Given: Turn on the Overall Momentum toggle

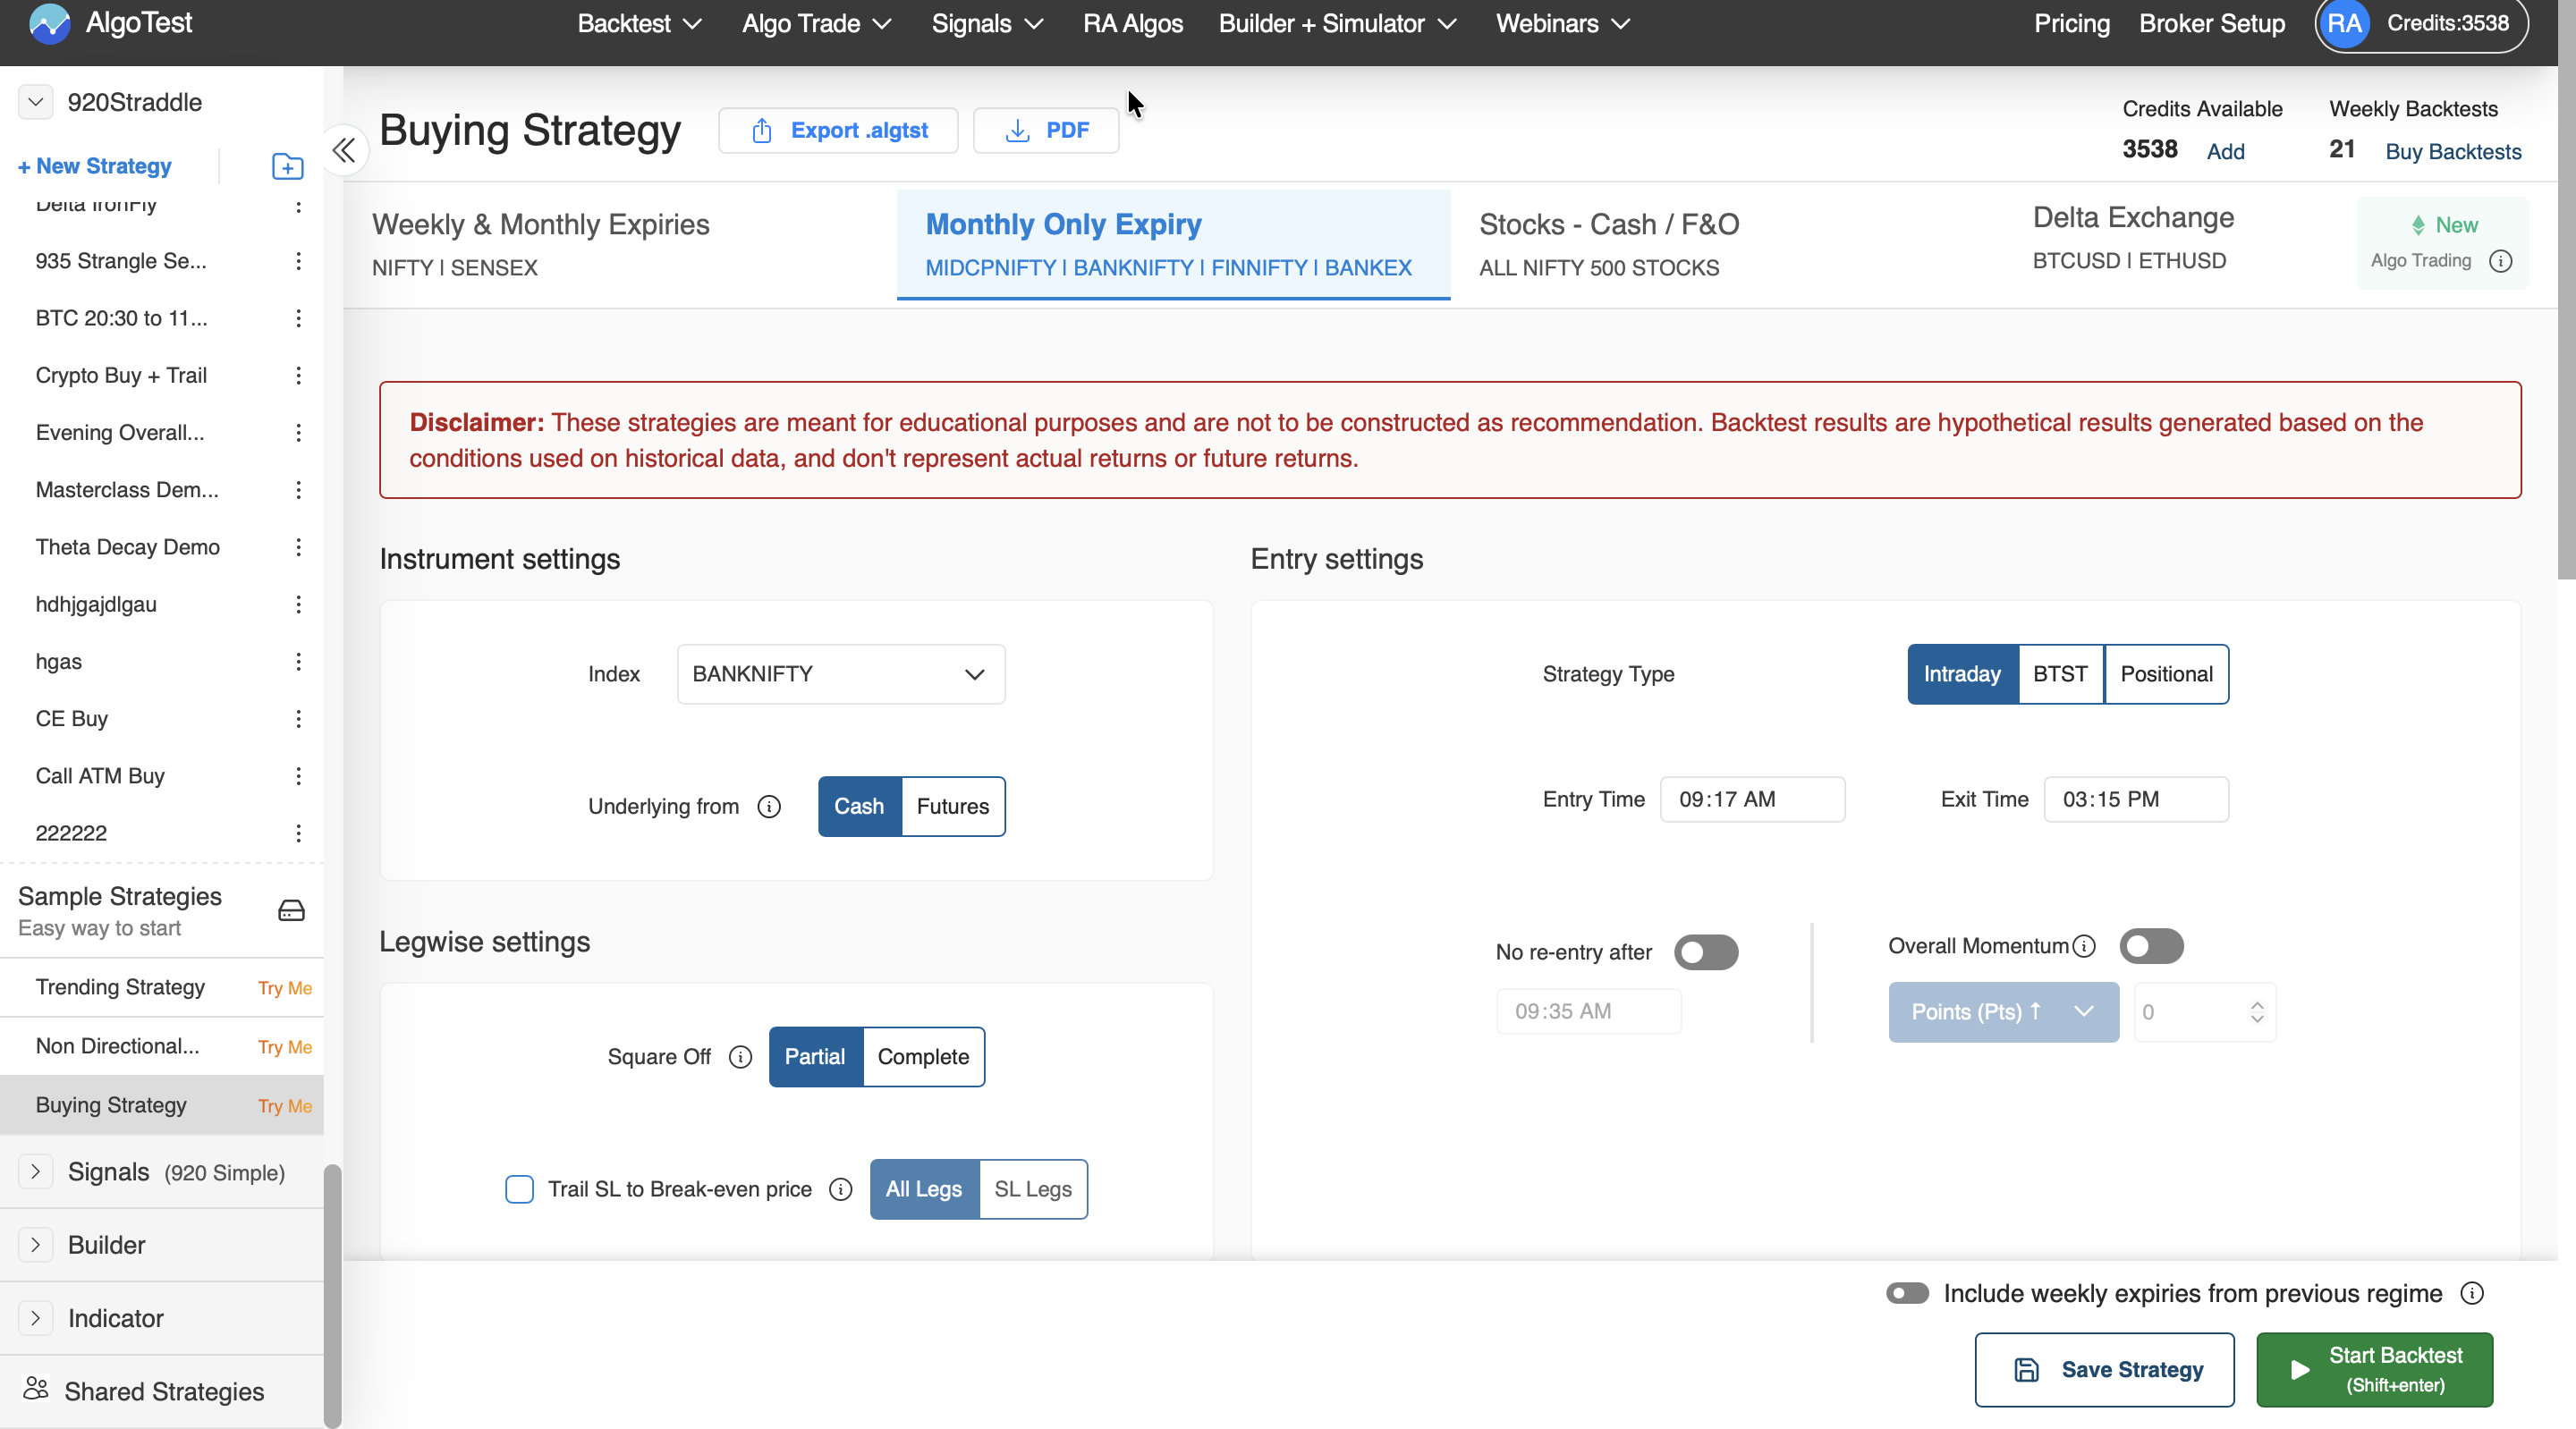Looking at the screenshot, I should 2151,946.
